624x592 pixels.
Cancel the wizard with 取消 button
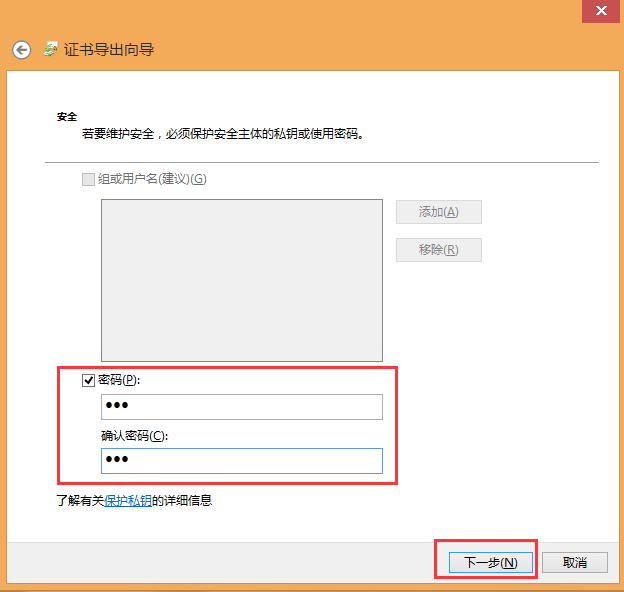click(x=575, y=562)
